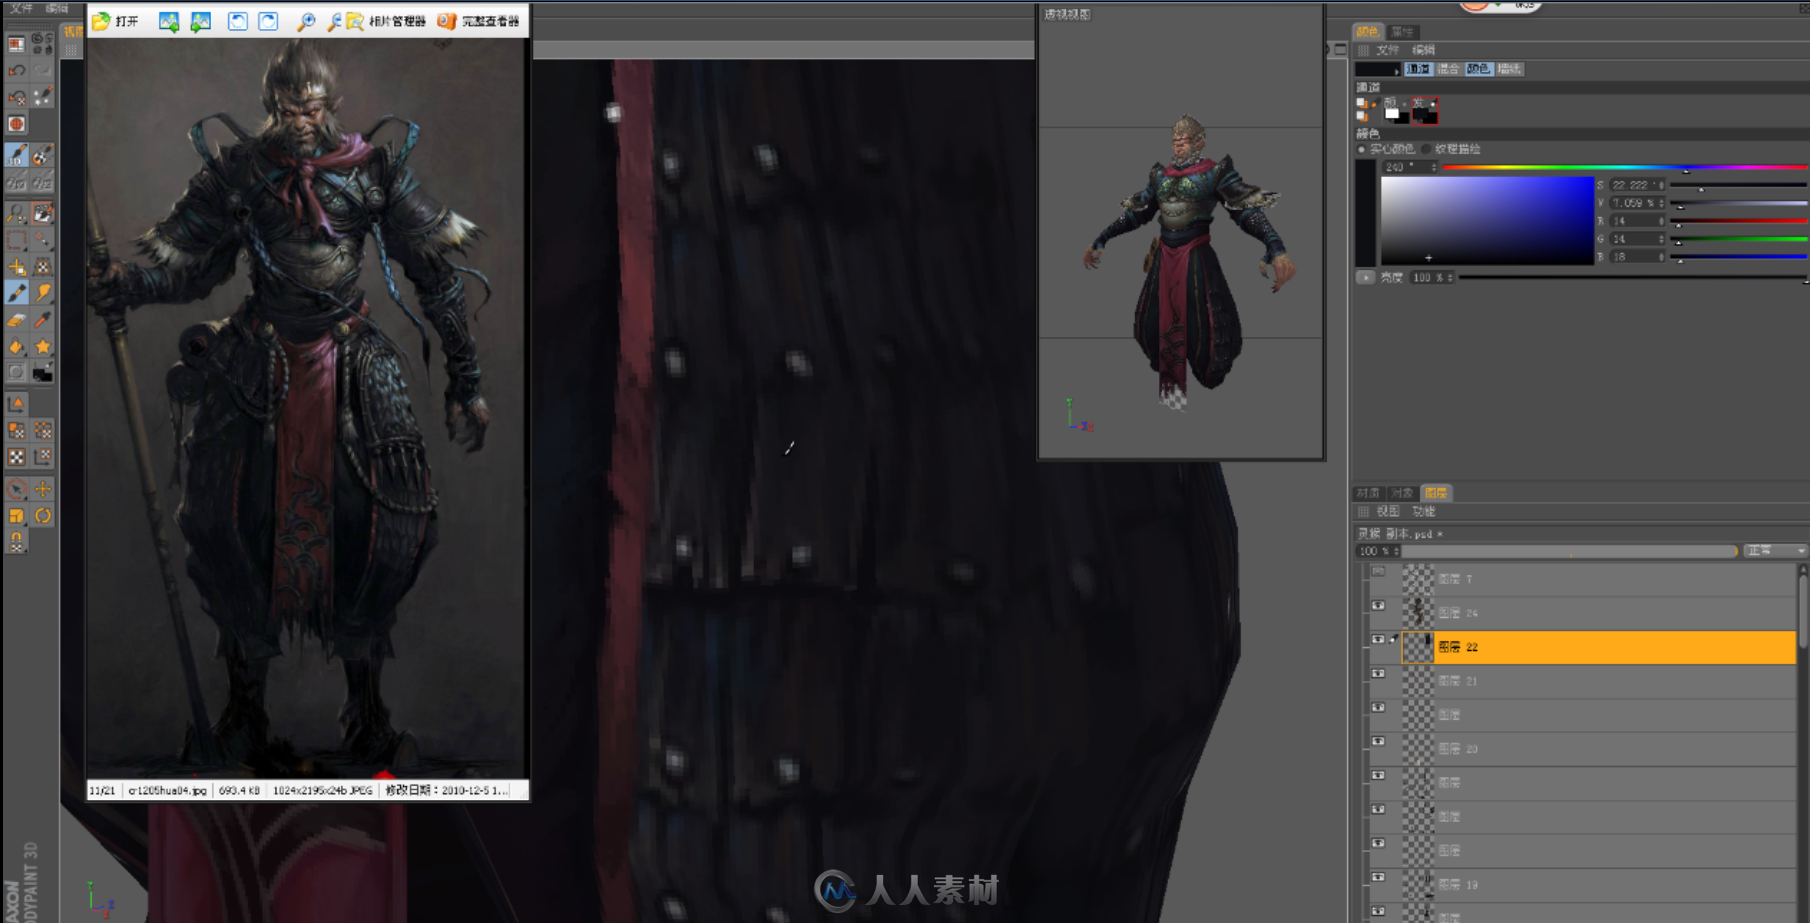Click the hue rainbow slider
This screenshot has height=923, width=1810.
click(x=1625, y=167)
